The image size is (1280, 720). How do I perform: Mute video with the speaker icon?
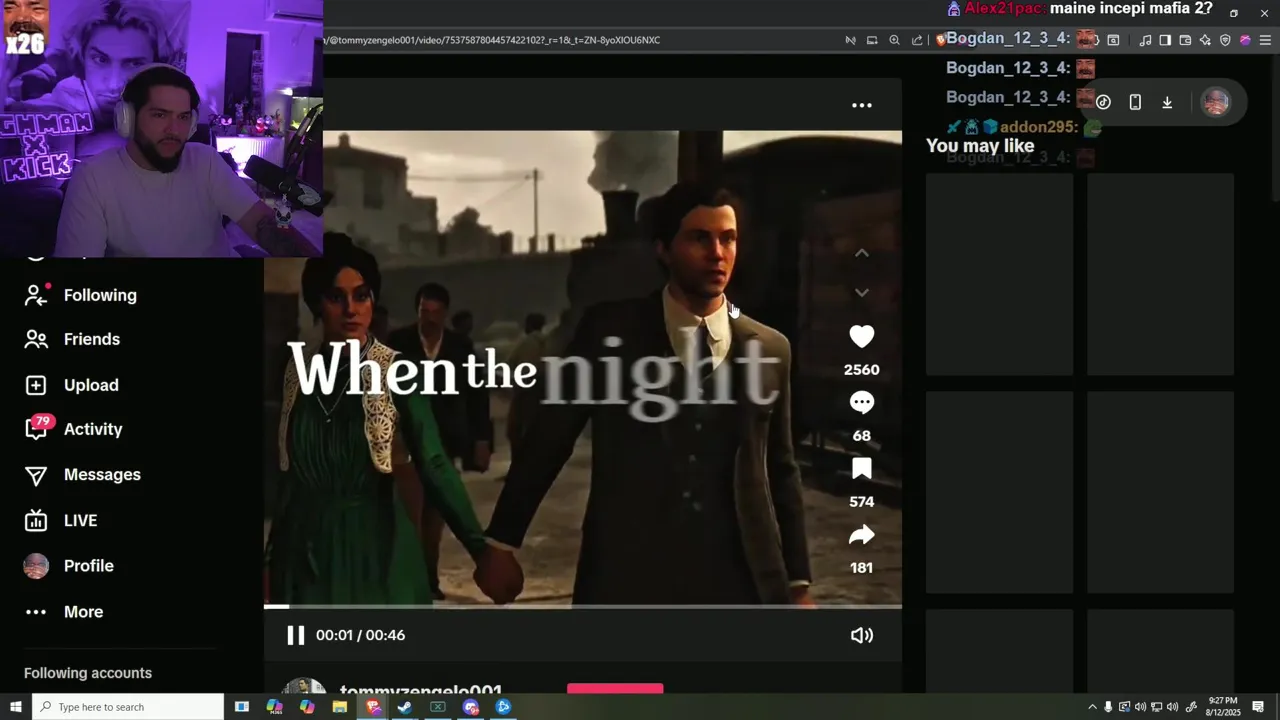(x=861, y=635)
